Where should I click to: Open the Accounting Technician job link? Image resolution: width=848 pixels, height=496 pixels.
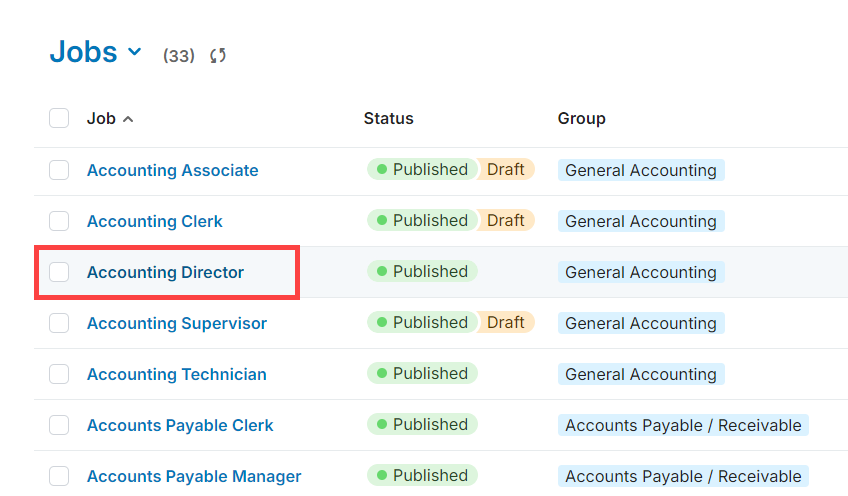pyautogui.click(x=176, y=374)
